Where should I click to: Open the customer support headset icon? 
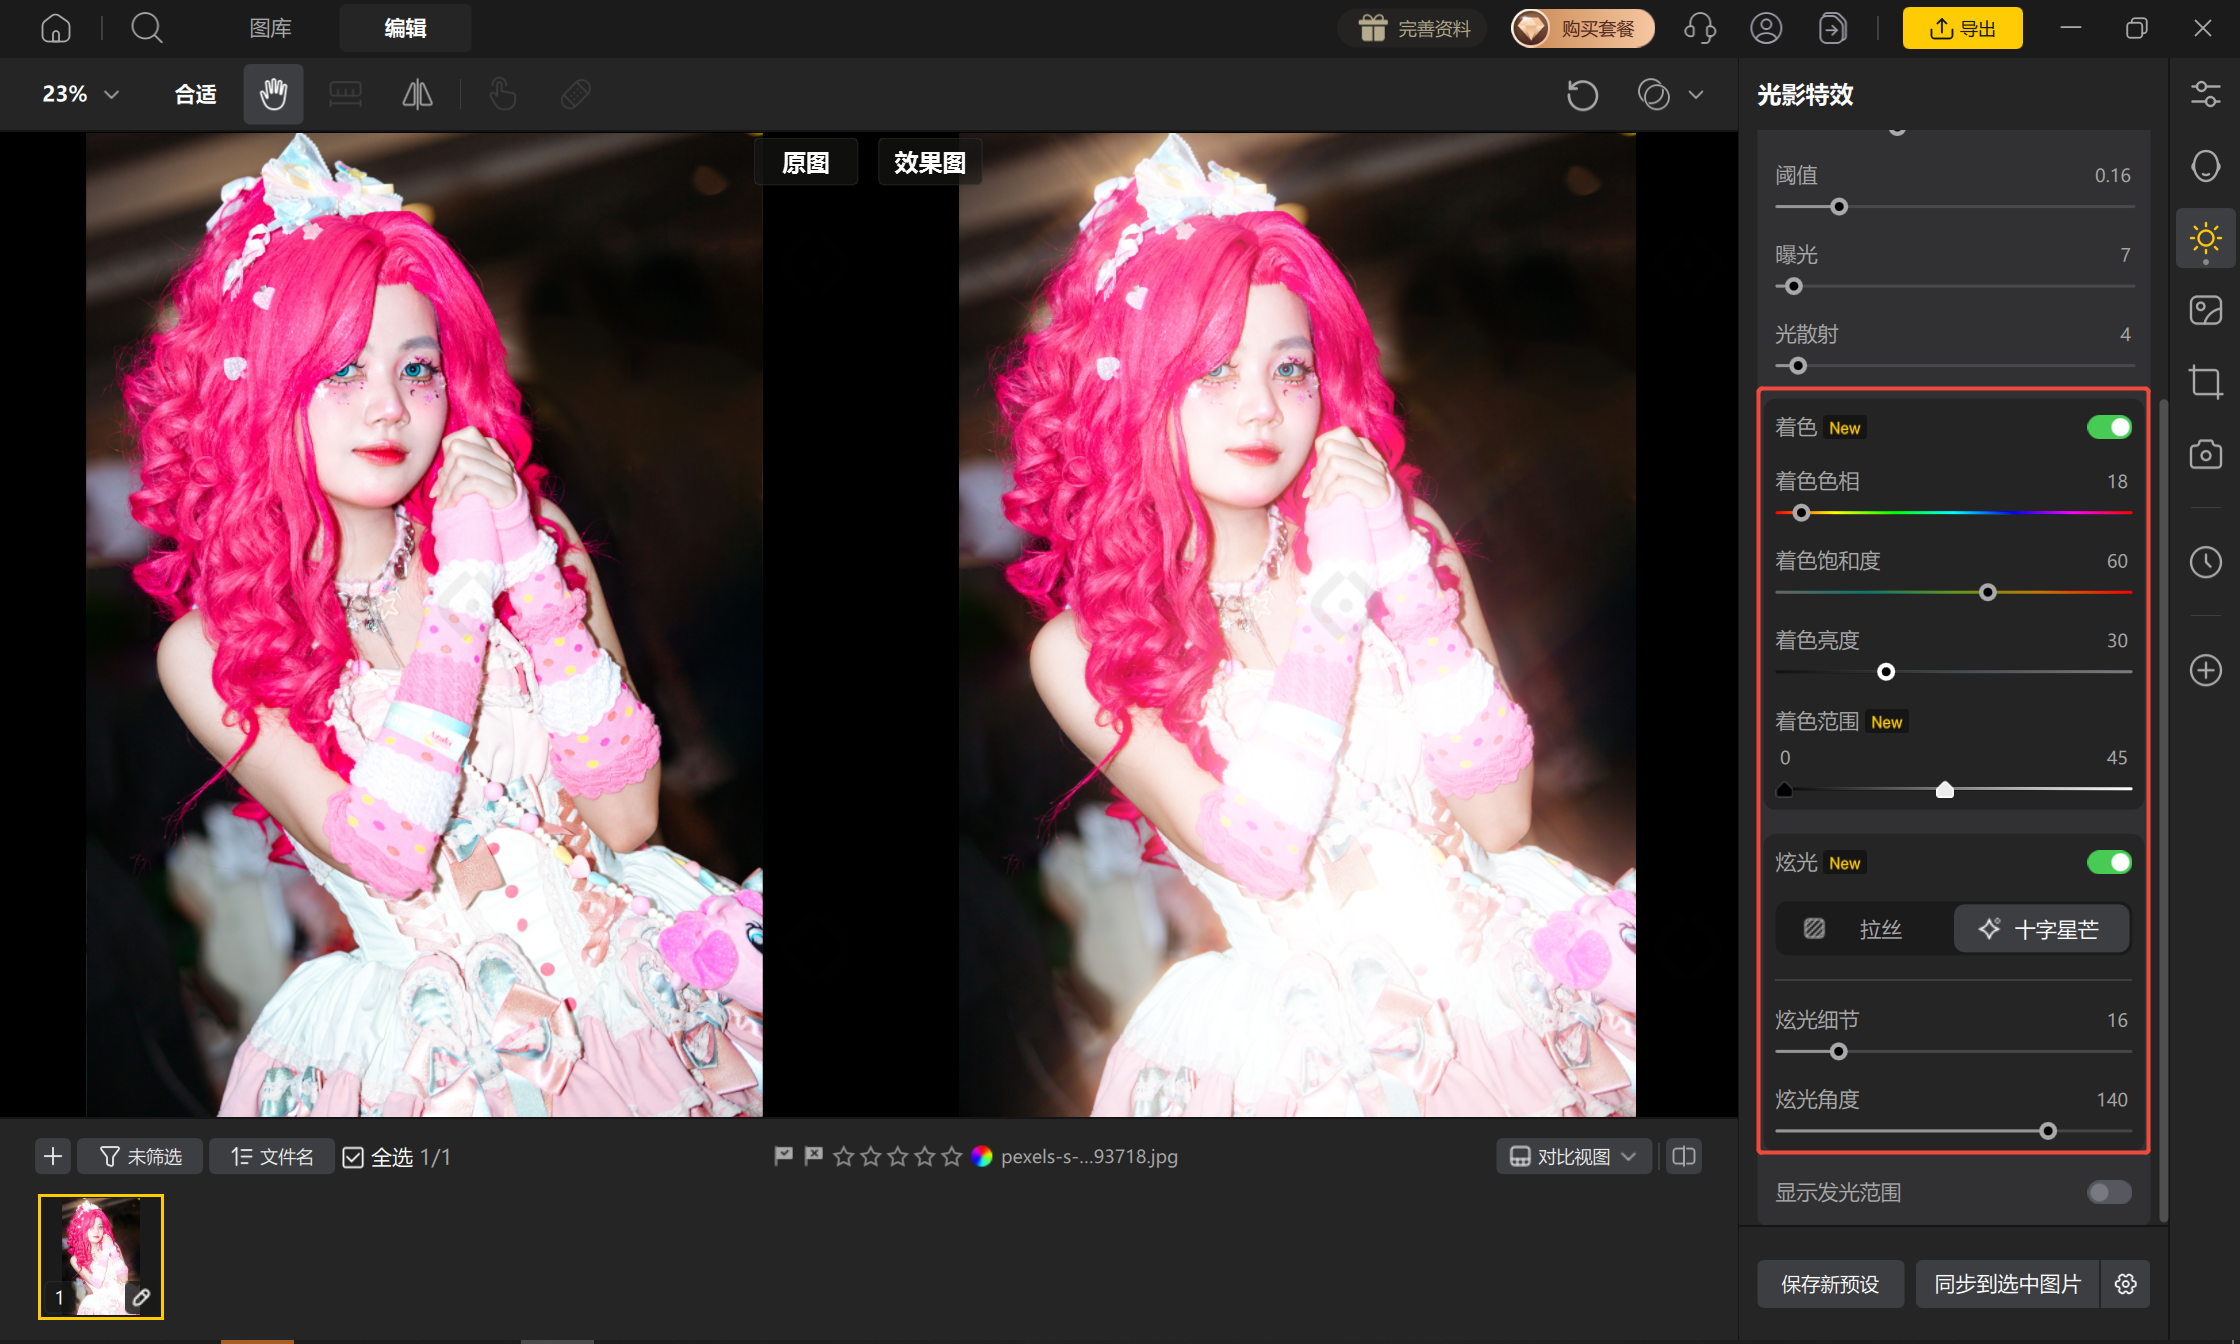1700,28
